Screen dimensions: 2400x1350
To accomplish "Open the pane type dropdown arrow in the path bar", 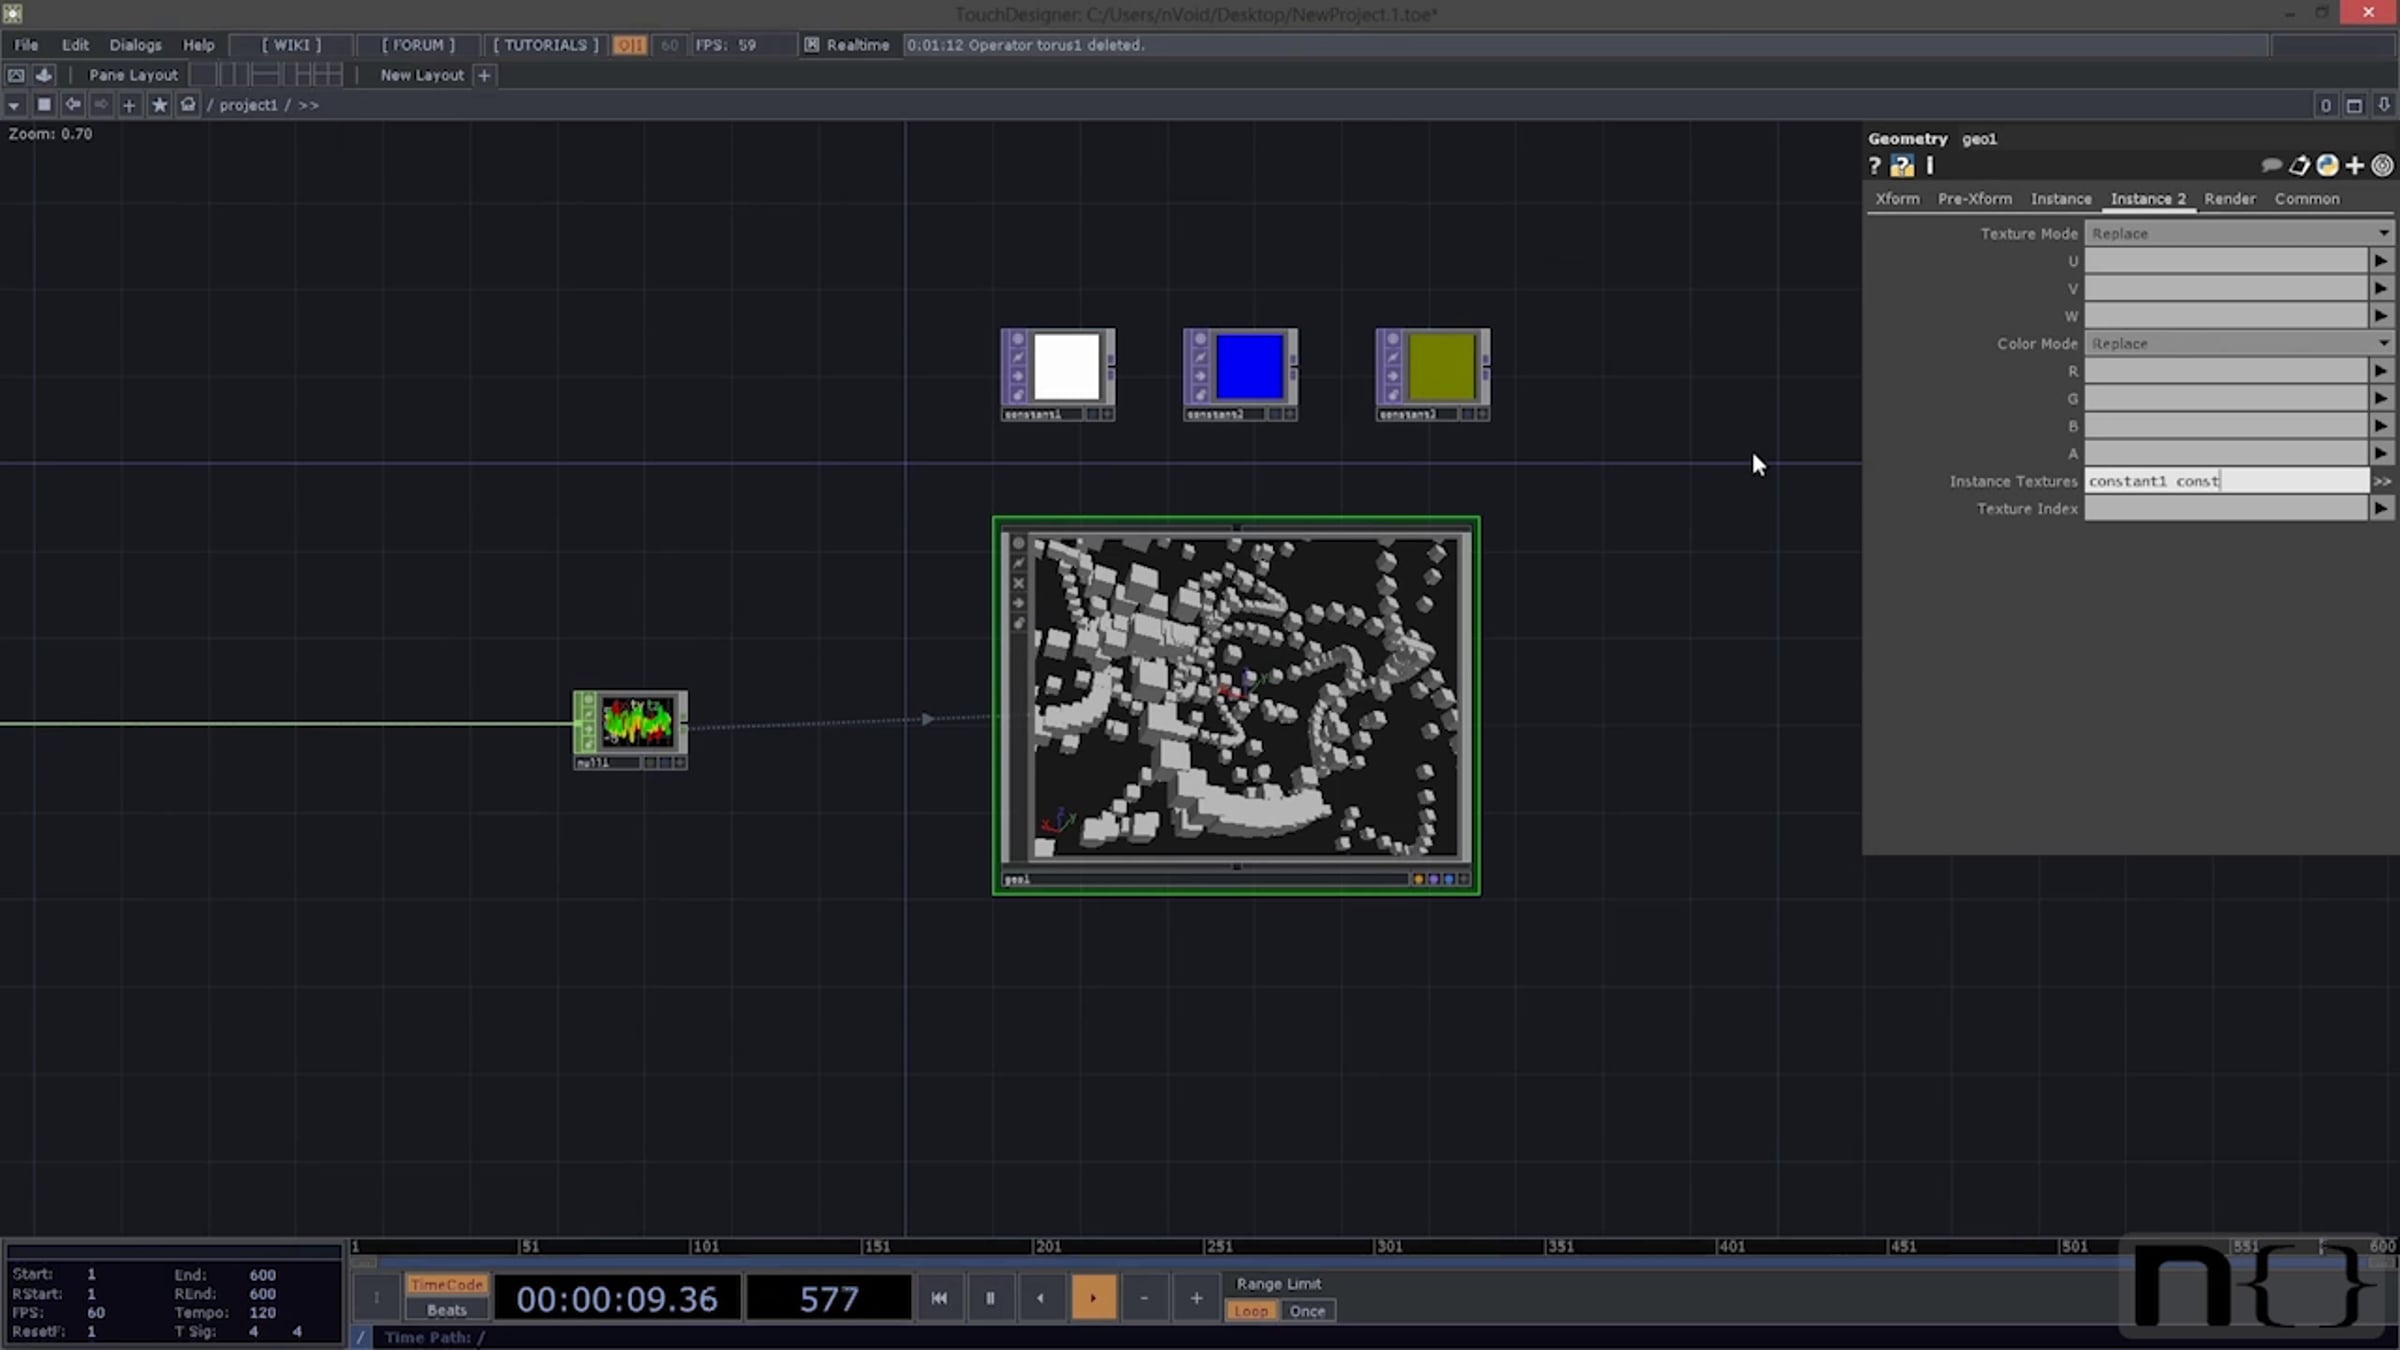I will tap(14, 105).
